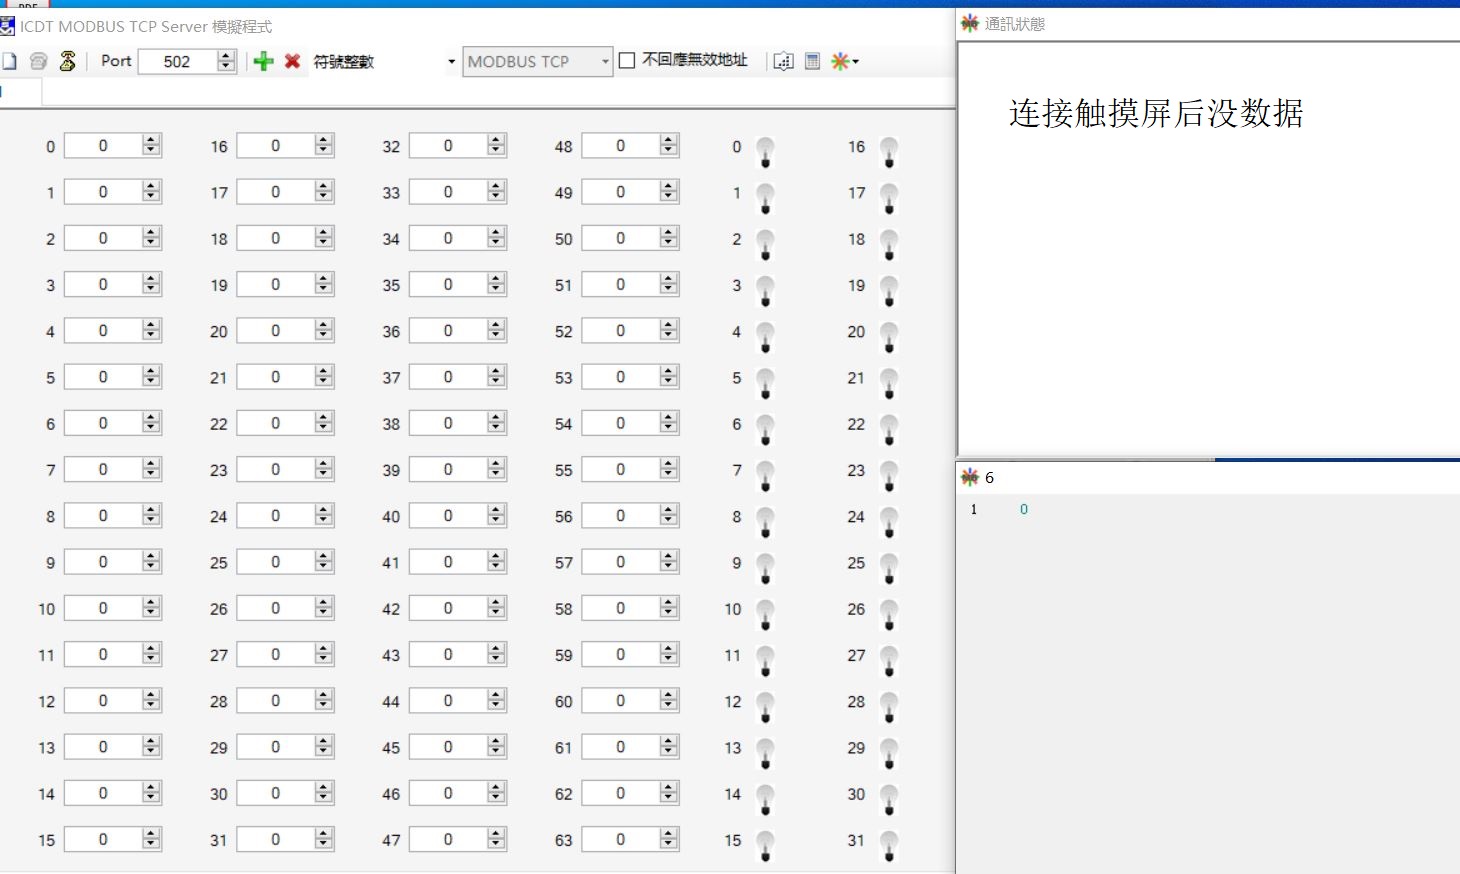Viewport: 1460px width, 874px height.
Task: Increase the Port value with up arrow
Action: 226,56
